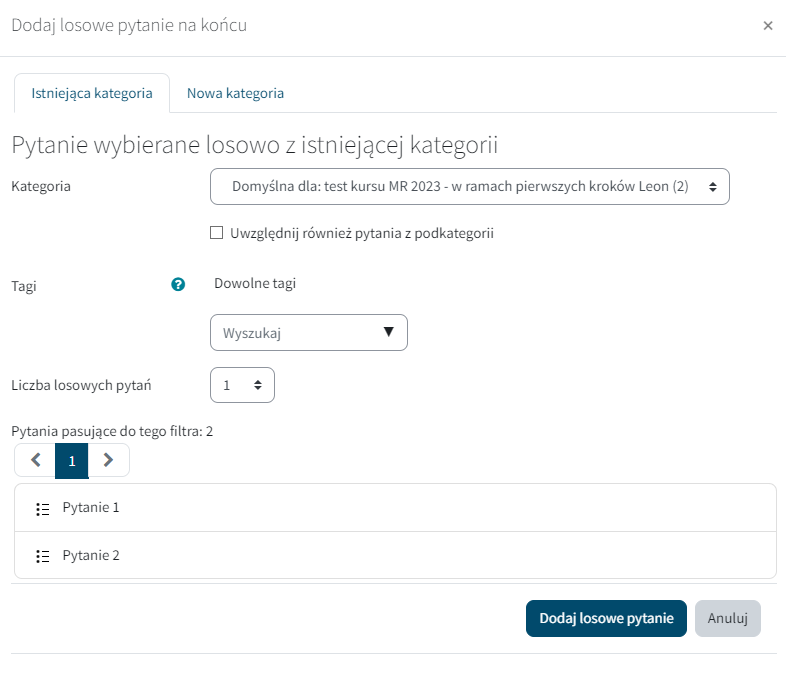Screen dimensions: 786x678
Task: Go to previous page with left chevron
Action: (35, 460)
